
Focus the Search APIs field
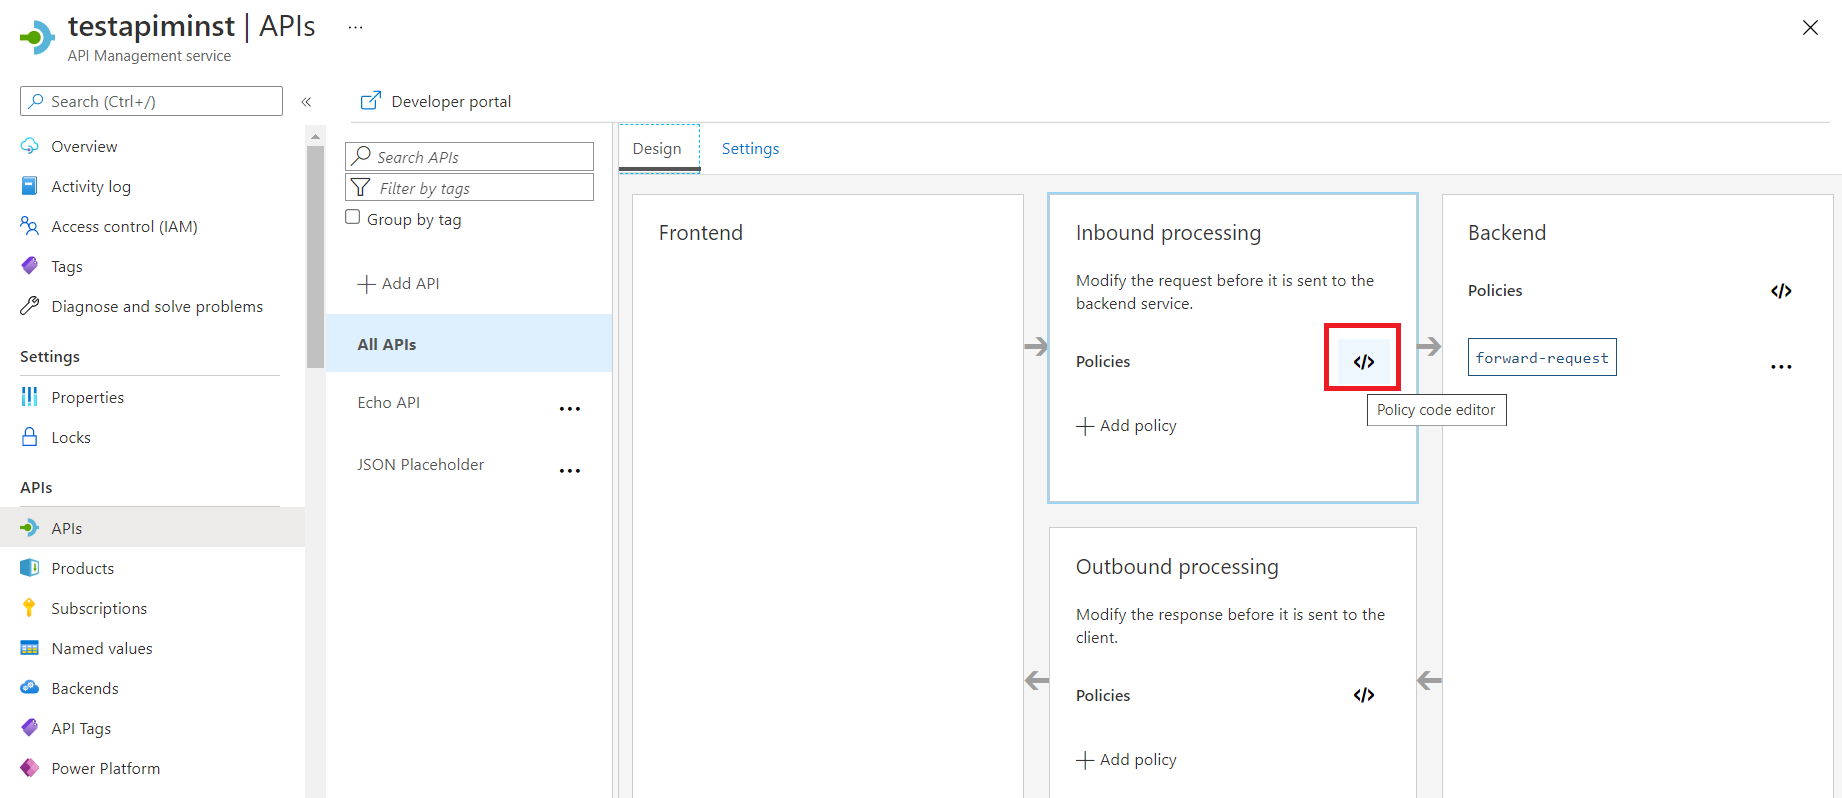(469, 157)
